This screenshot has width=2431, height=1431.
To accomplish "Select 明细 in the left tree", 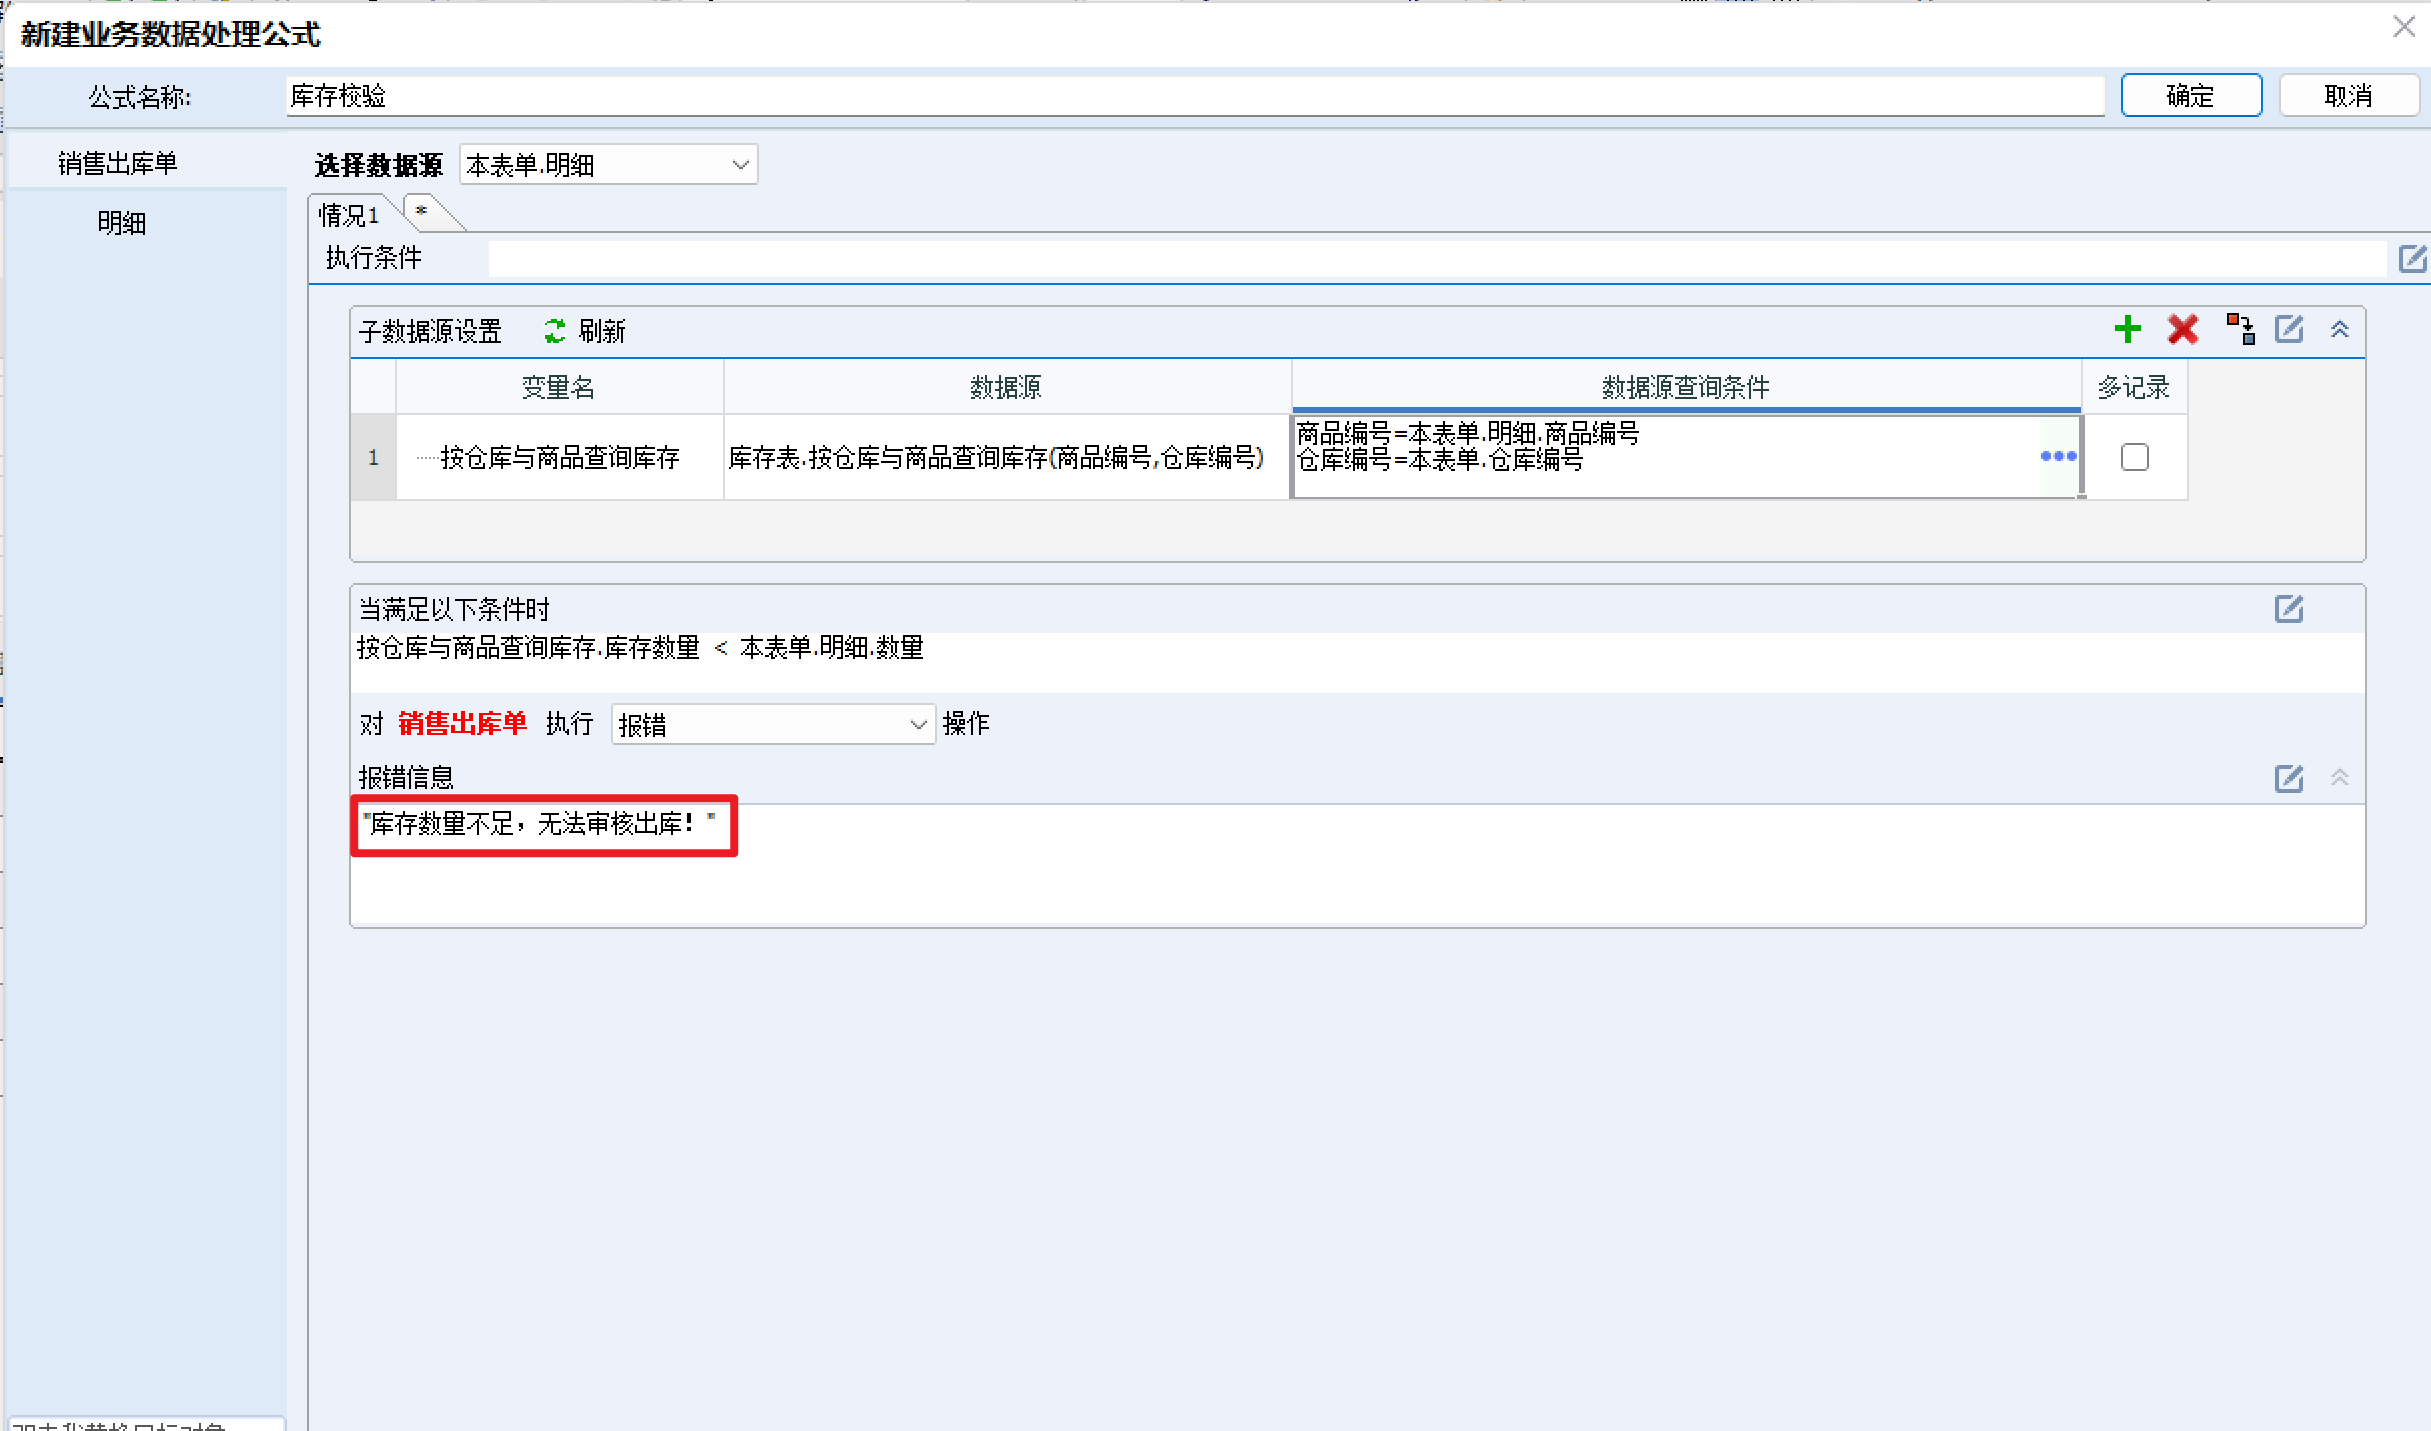I will pos(121,223).
